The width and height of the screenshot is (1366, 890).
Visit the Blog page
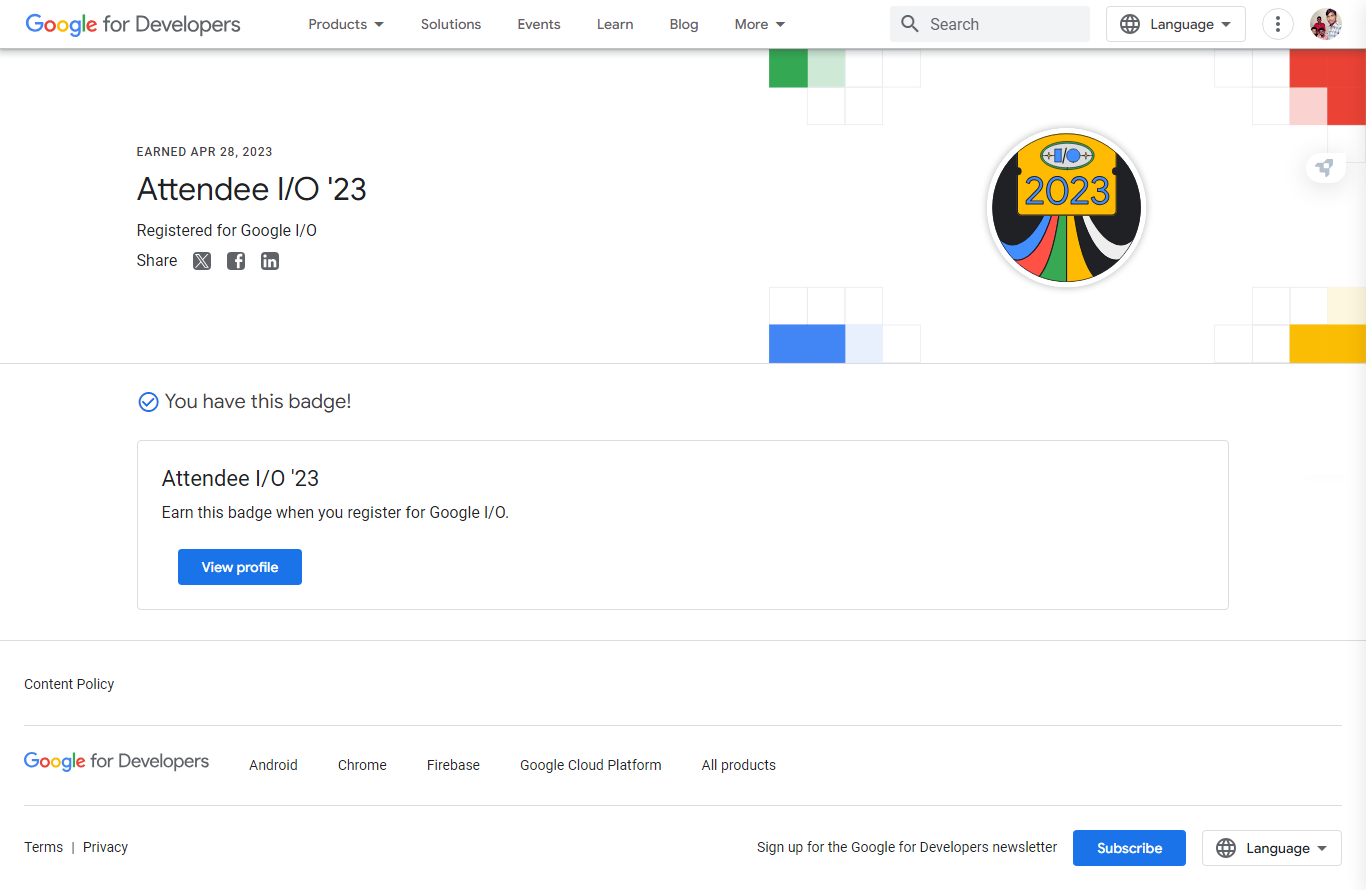pyautogui.click(x=684, y=24)
